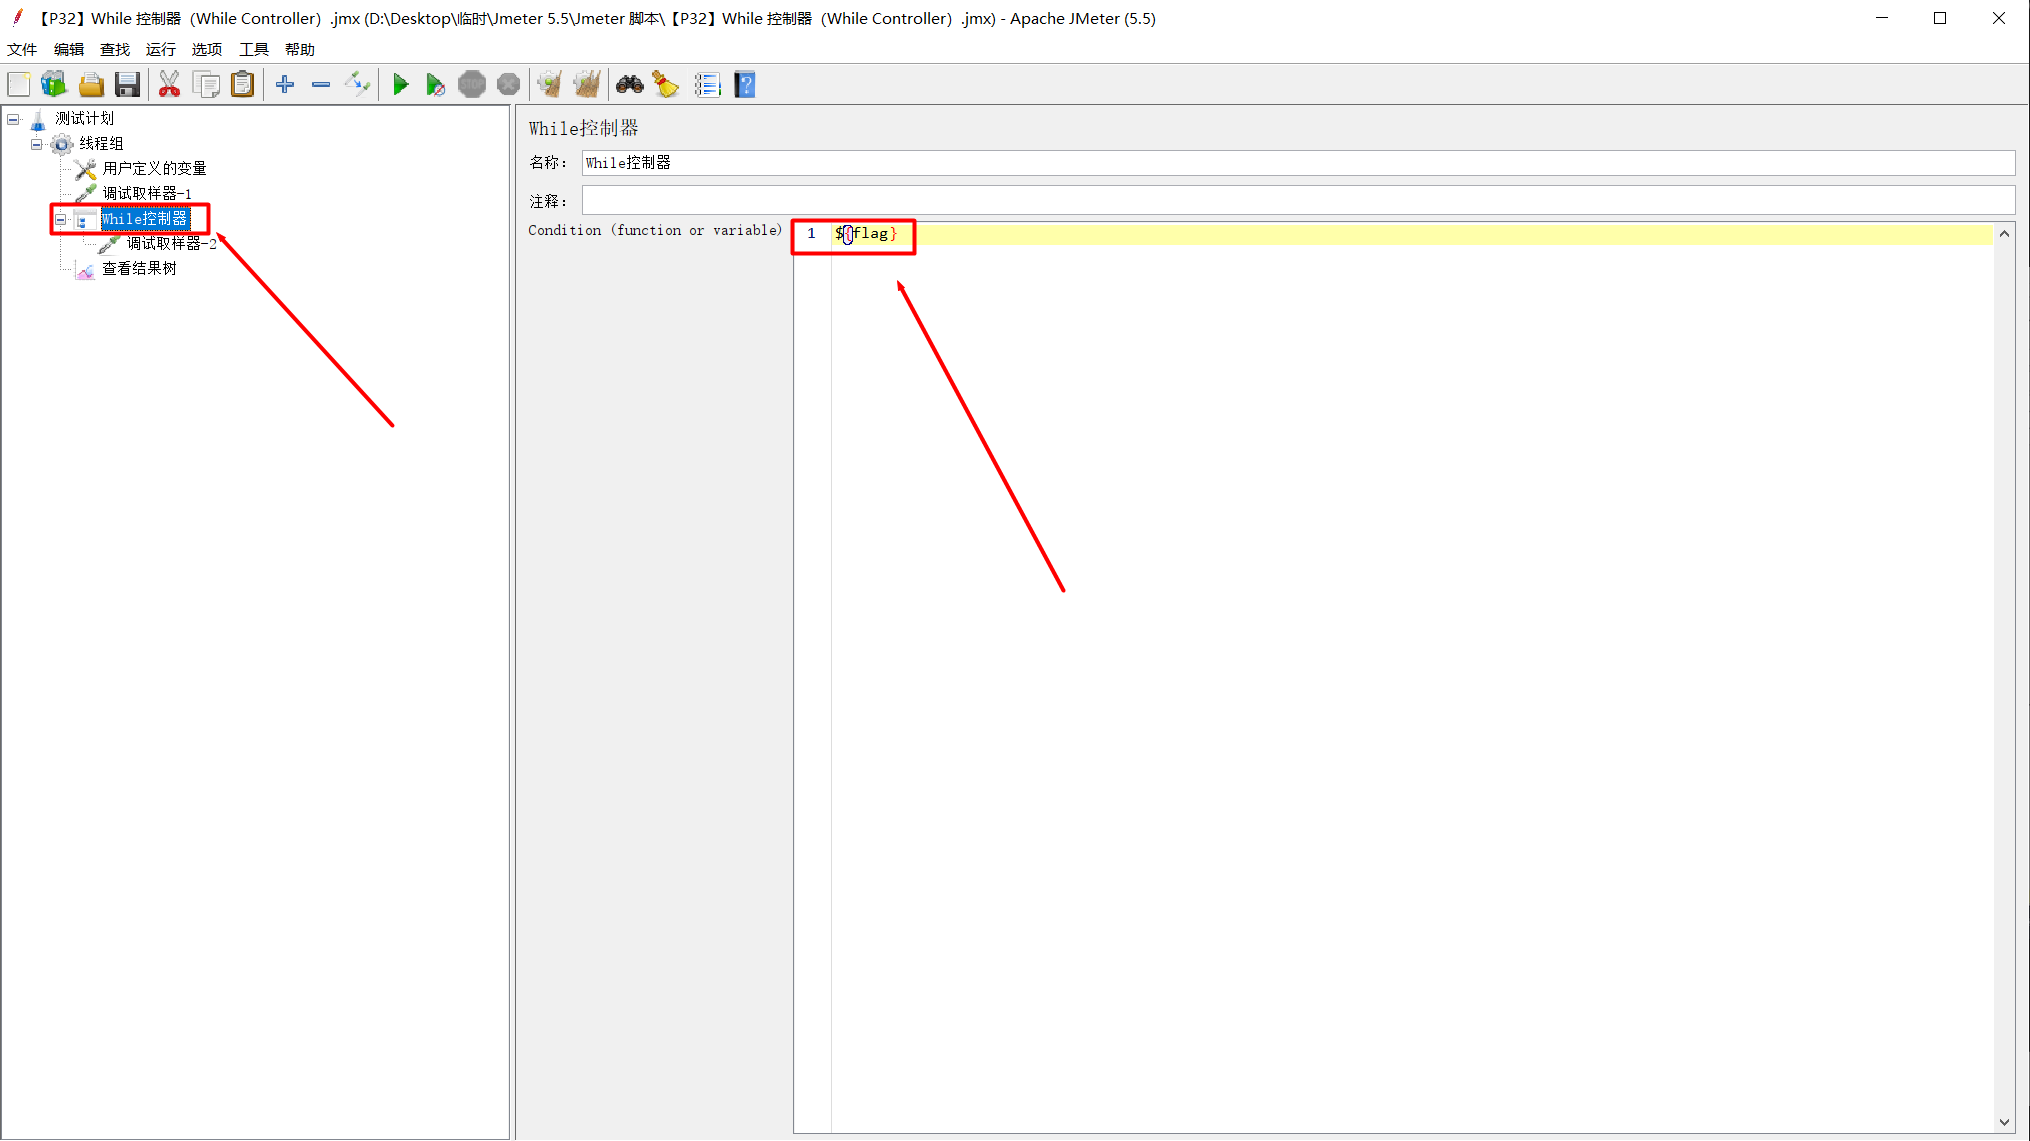2030x1141 pixels.
Task: Click the Paste clipboard icon
Action: click(242, 84)
